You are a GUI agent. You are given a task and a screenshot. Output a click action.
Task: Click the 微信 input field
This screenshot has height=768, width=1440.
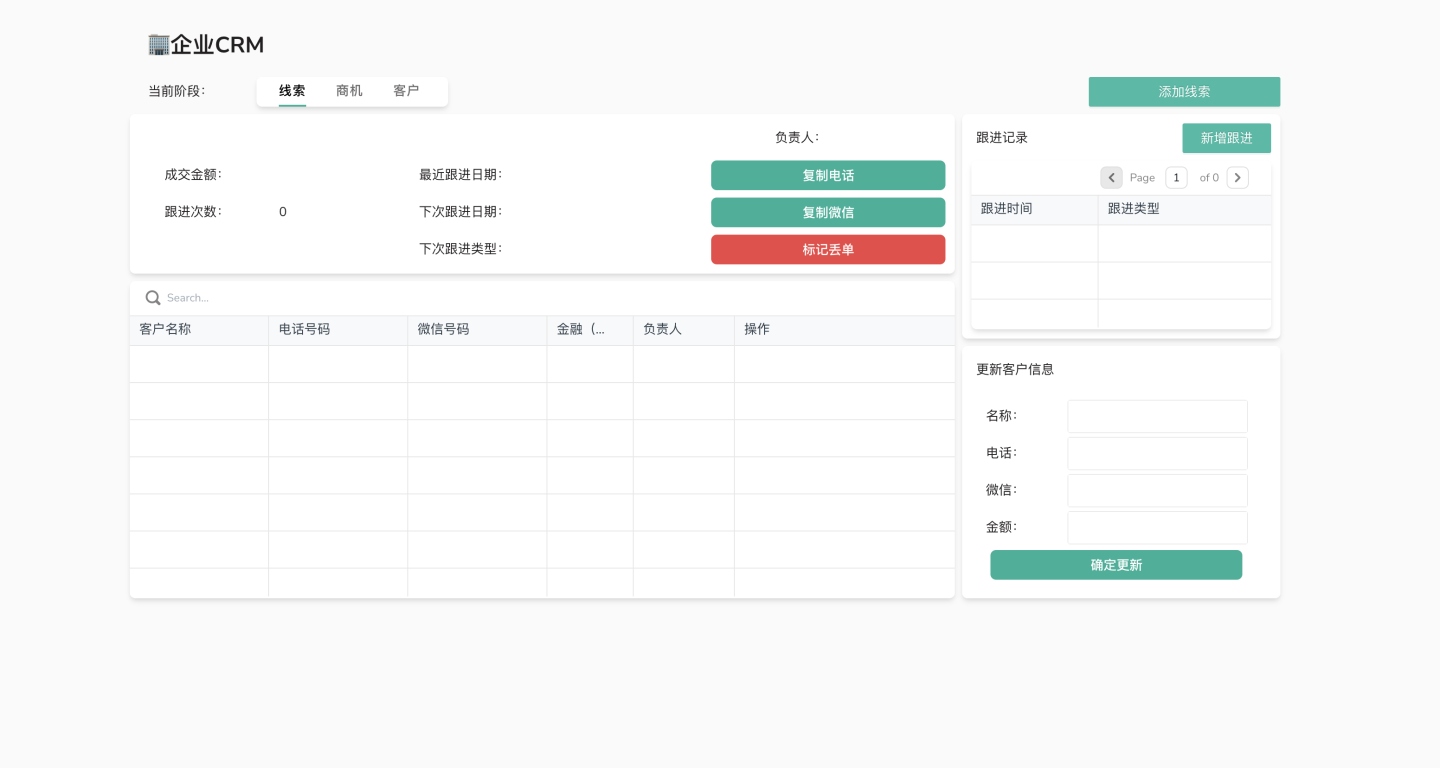point(1157,490)
